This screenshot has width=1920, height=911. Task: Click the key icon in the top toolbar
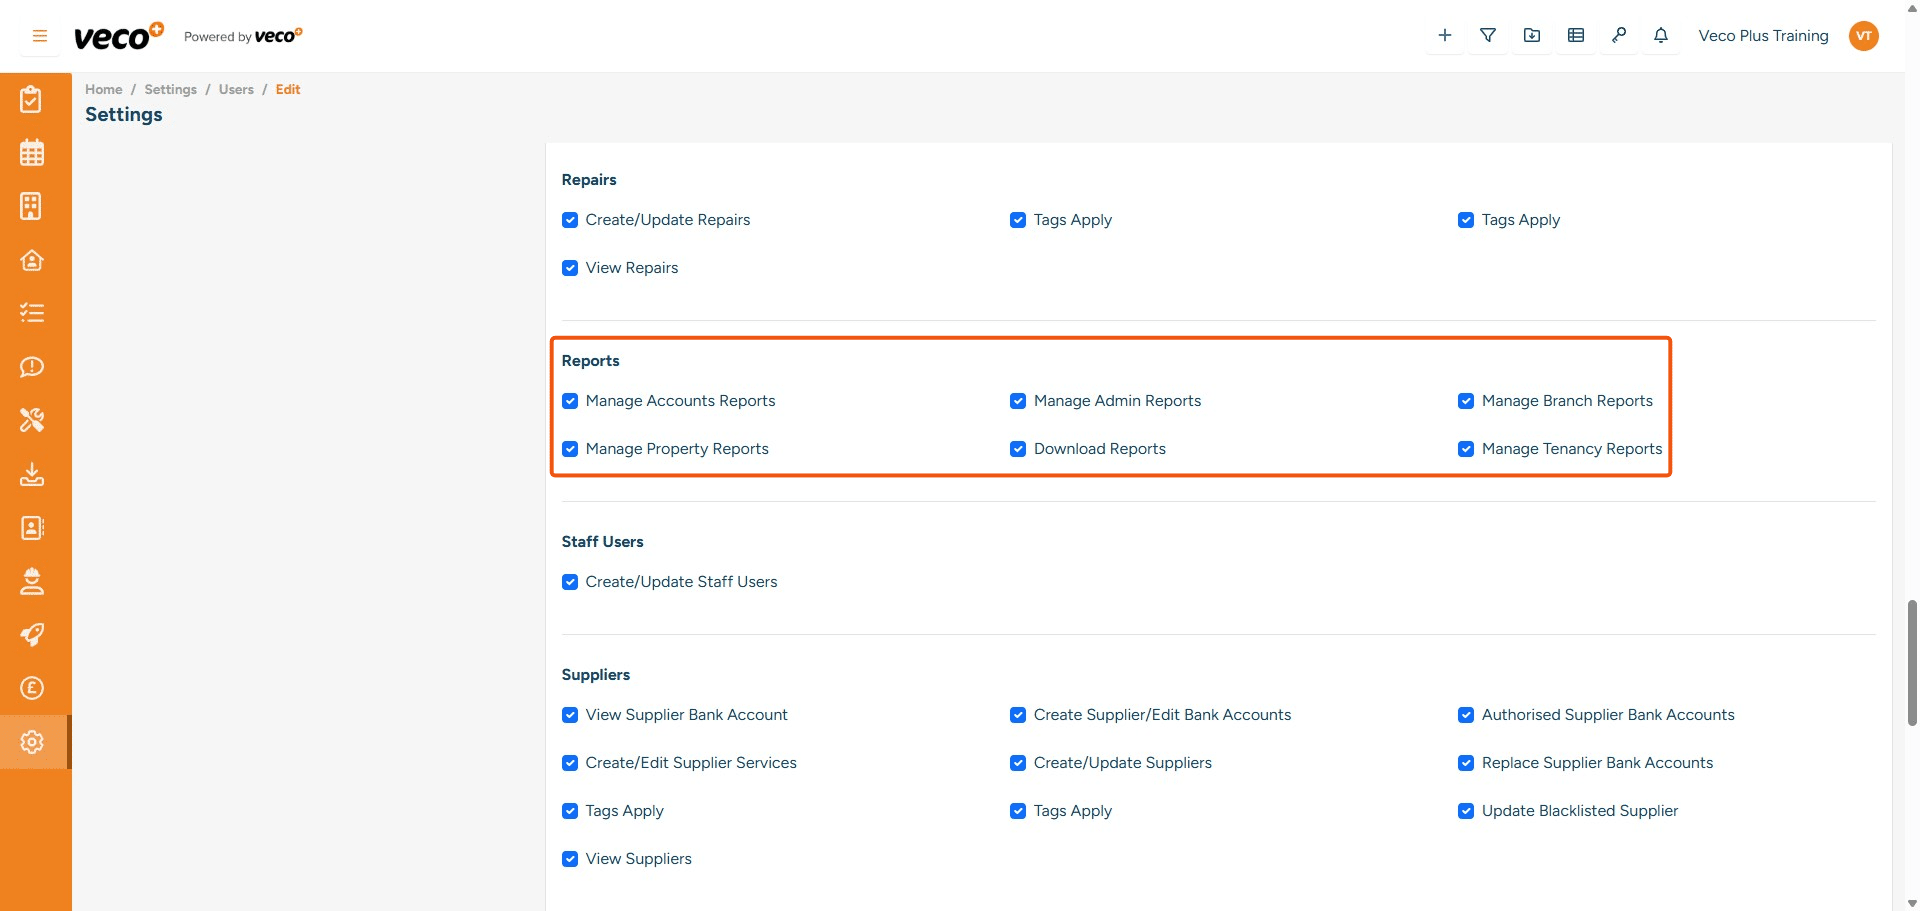(1619, 35)
